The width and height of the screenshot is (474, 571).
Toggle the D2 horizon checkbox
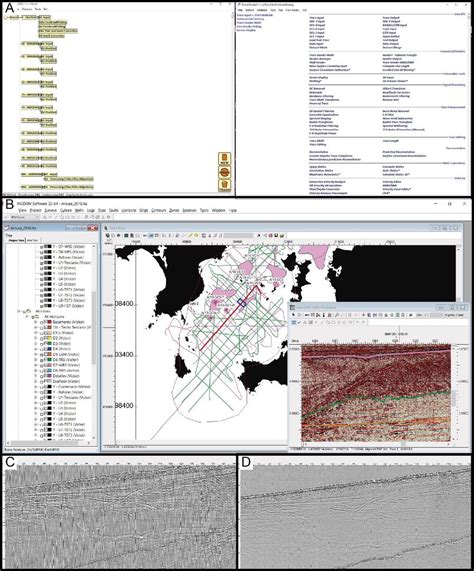[x=42, y=338]
